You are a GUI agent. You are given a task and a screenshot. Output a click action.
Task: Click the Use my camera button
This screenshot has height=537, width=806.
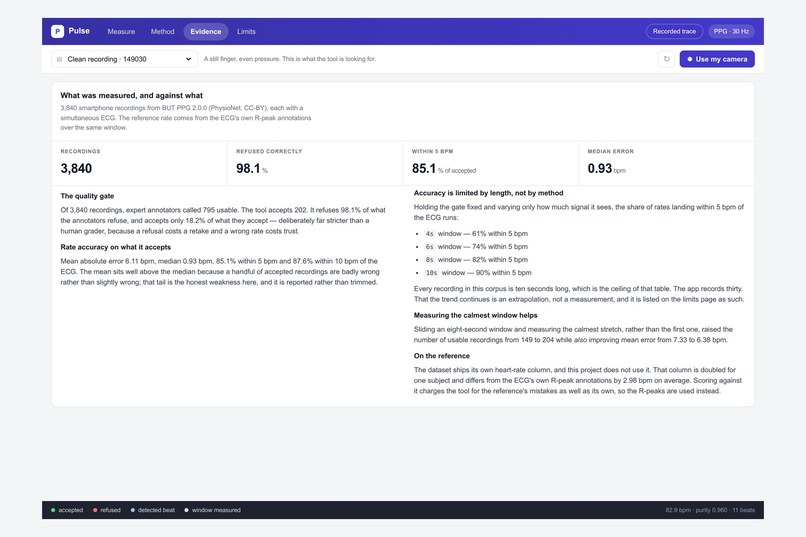coord(717,59)
